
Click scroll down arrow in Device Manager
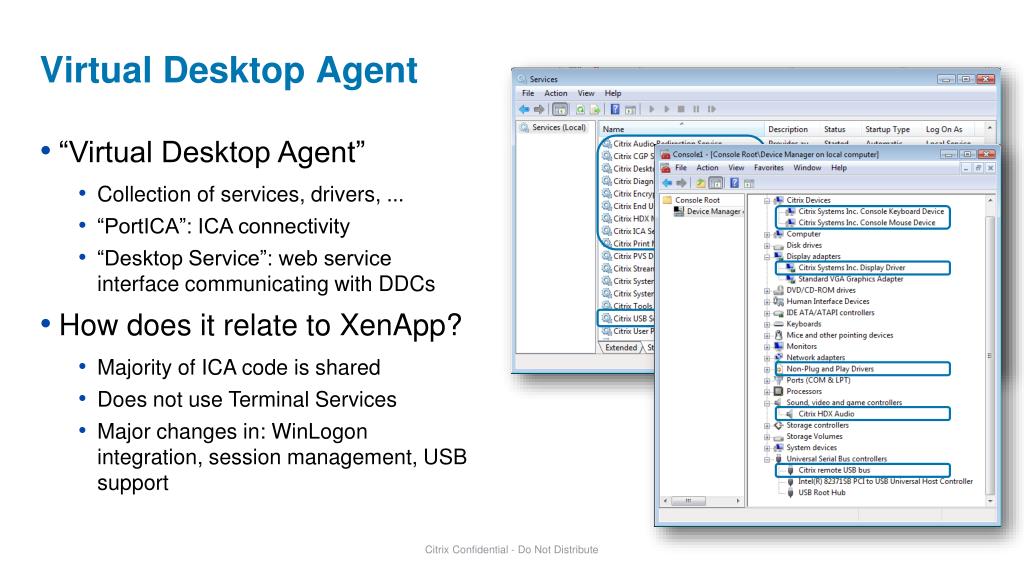coord(990,501)
